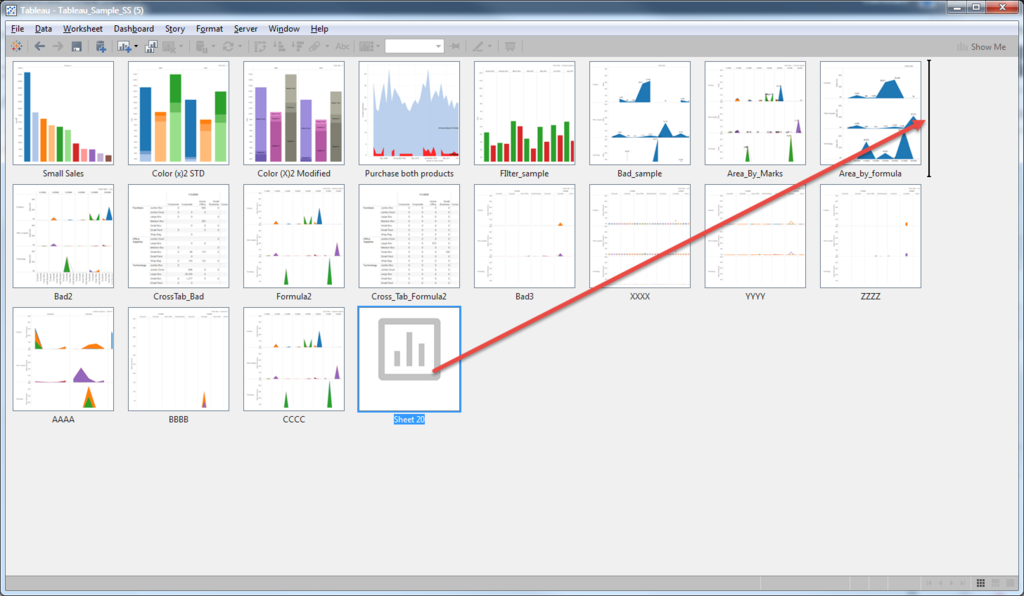Open the Format menu
Screen dimensions: 1024x596
tap(209, 29)
